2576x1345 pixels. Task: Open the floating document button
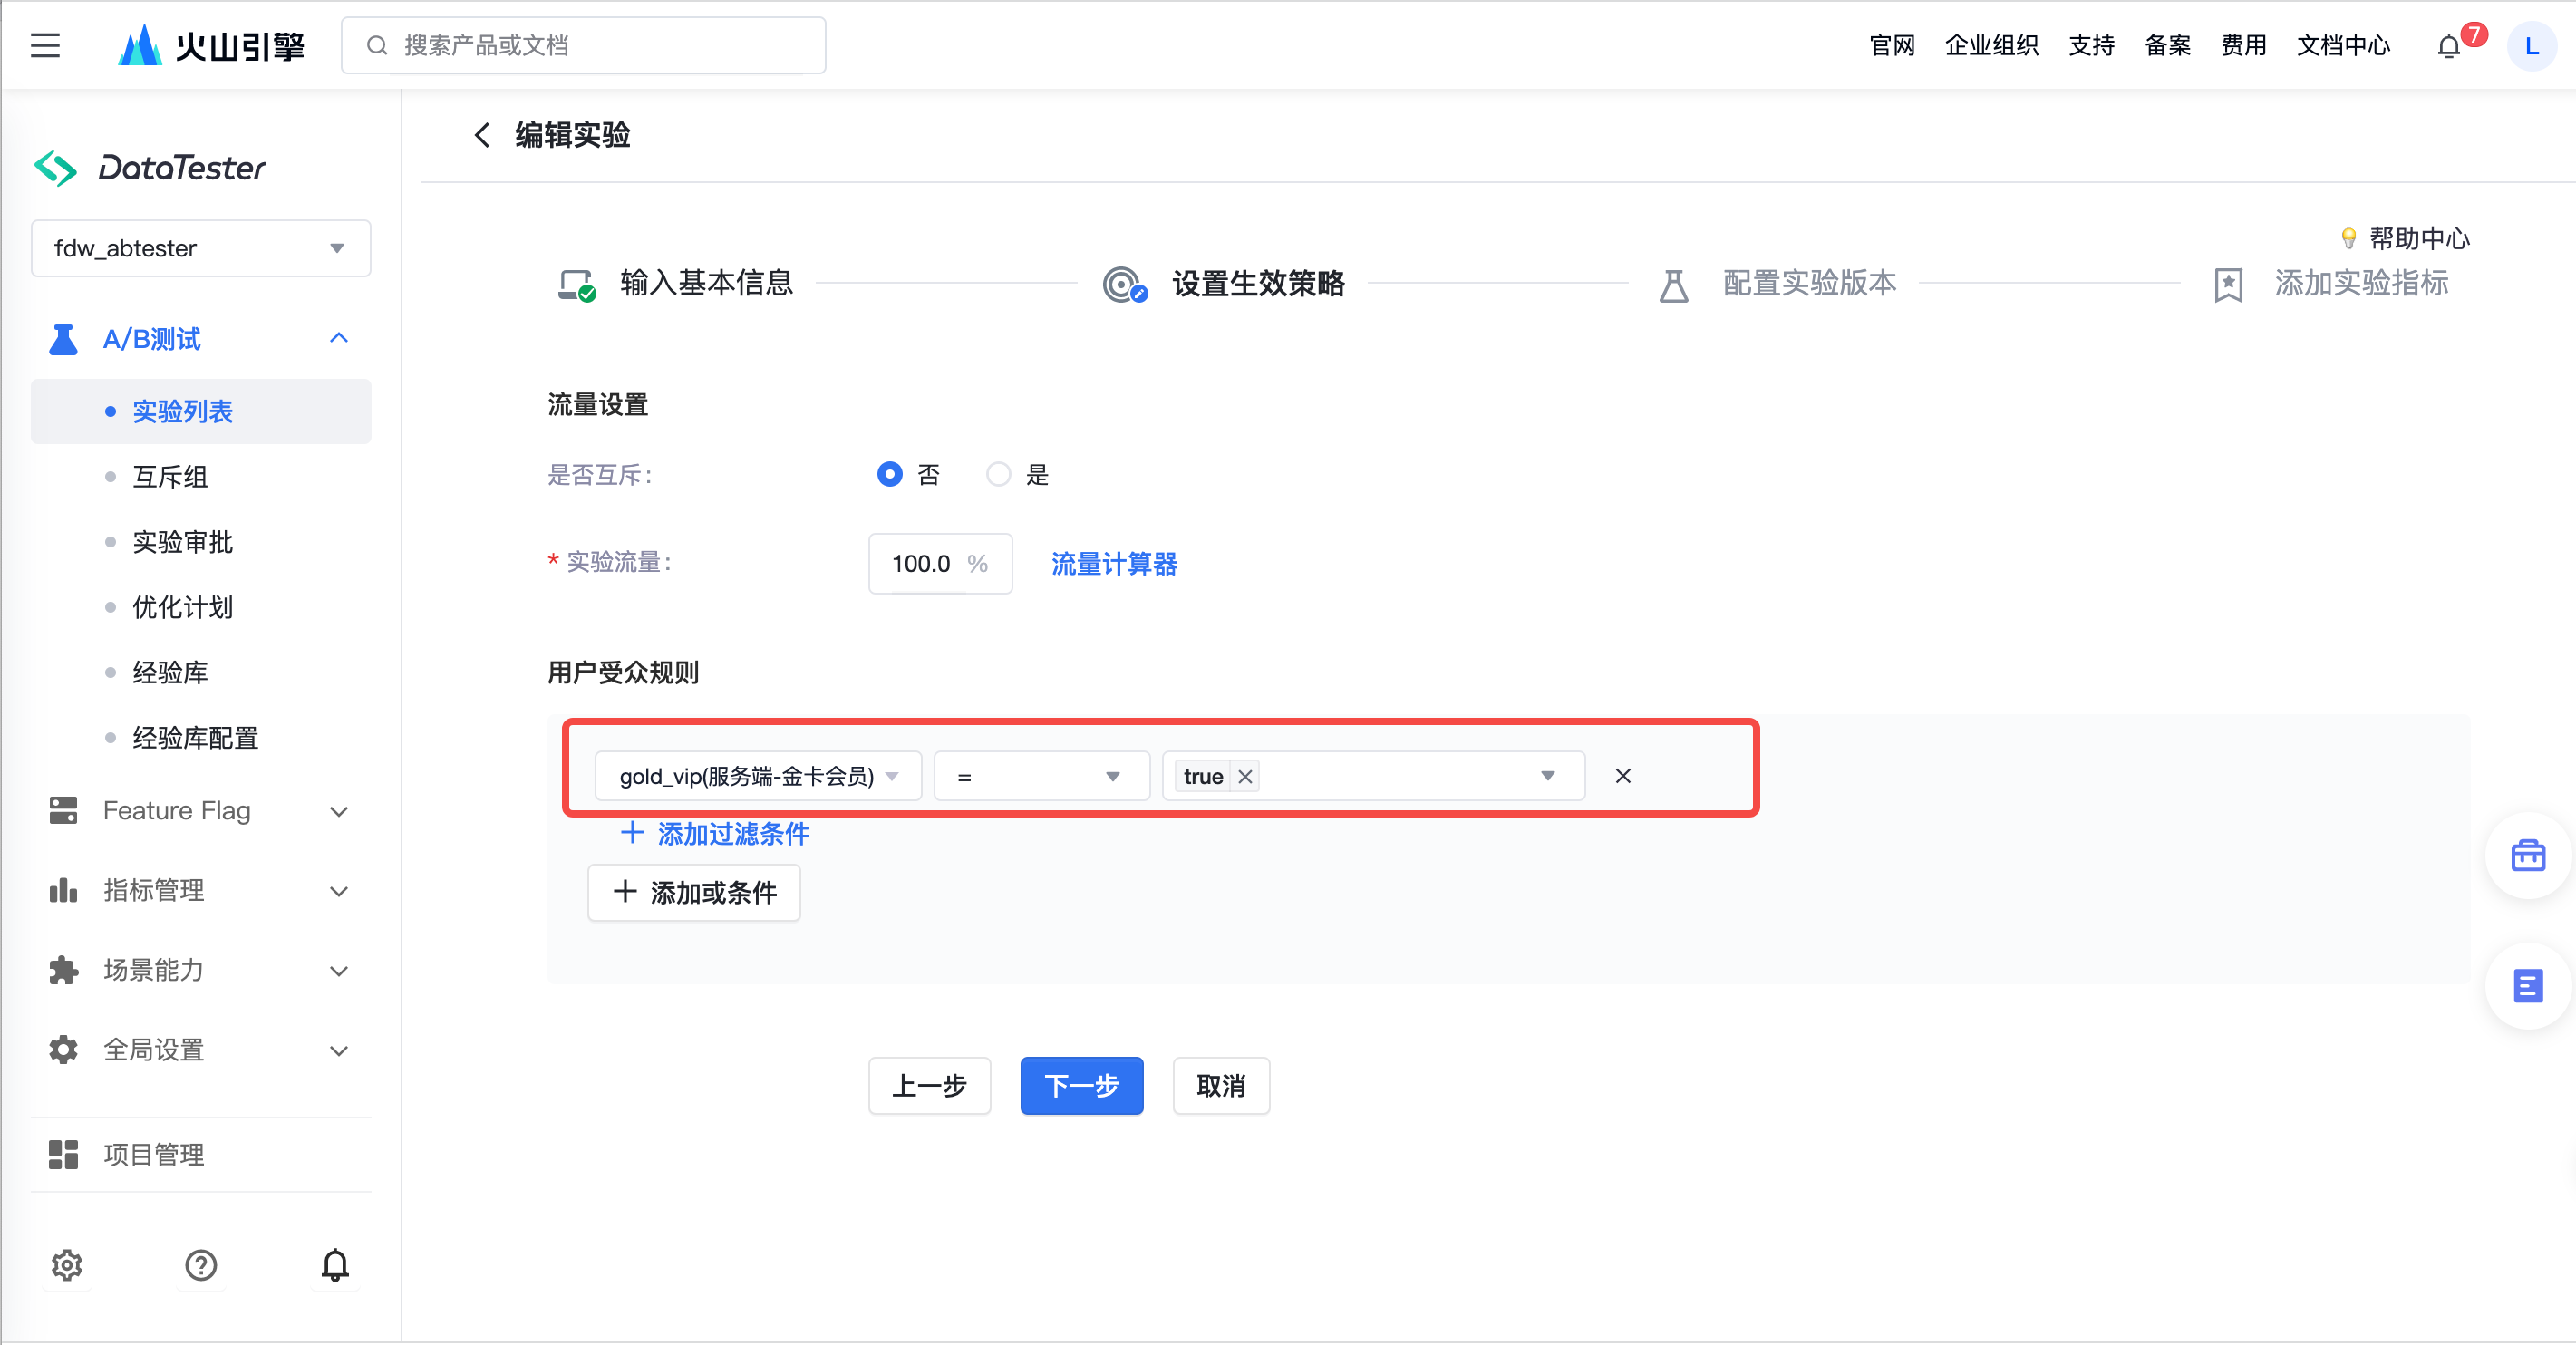(2528, 986)
